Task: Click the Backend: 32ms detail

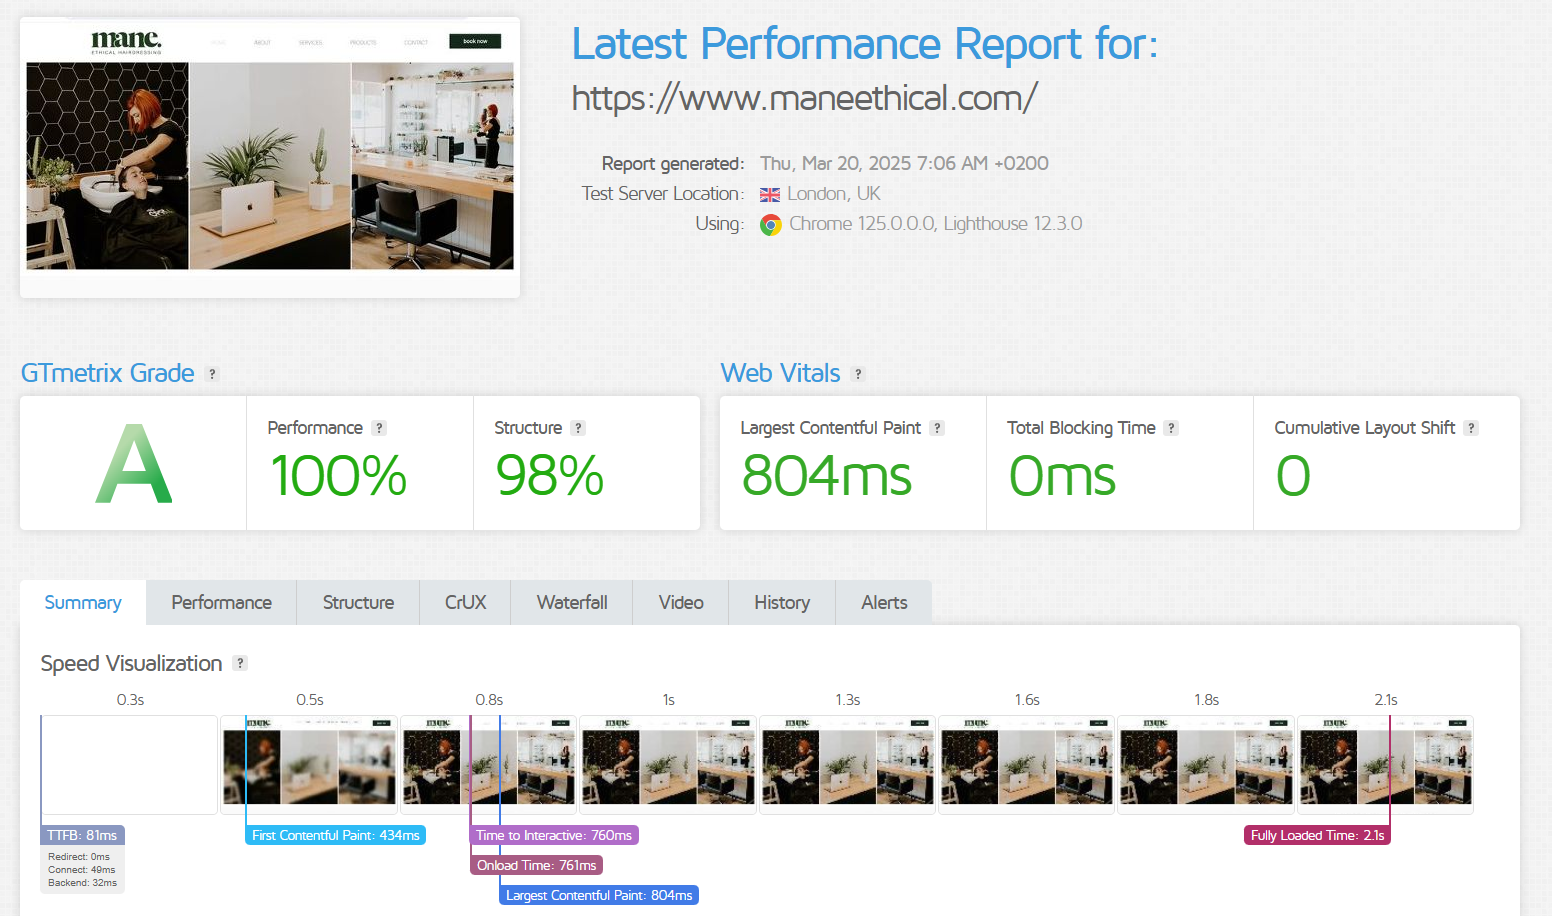Action: pyautogui.click(x=82, y=883)
